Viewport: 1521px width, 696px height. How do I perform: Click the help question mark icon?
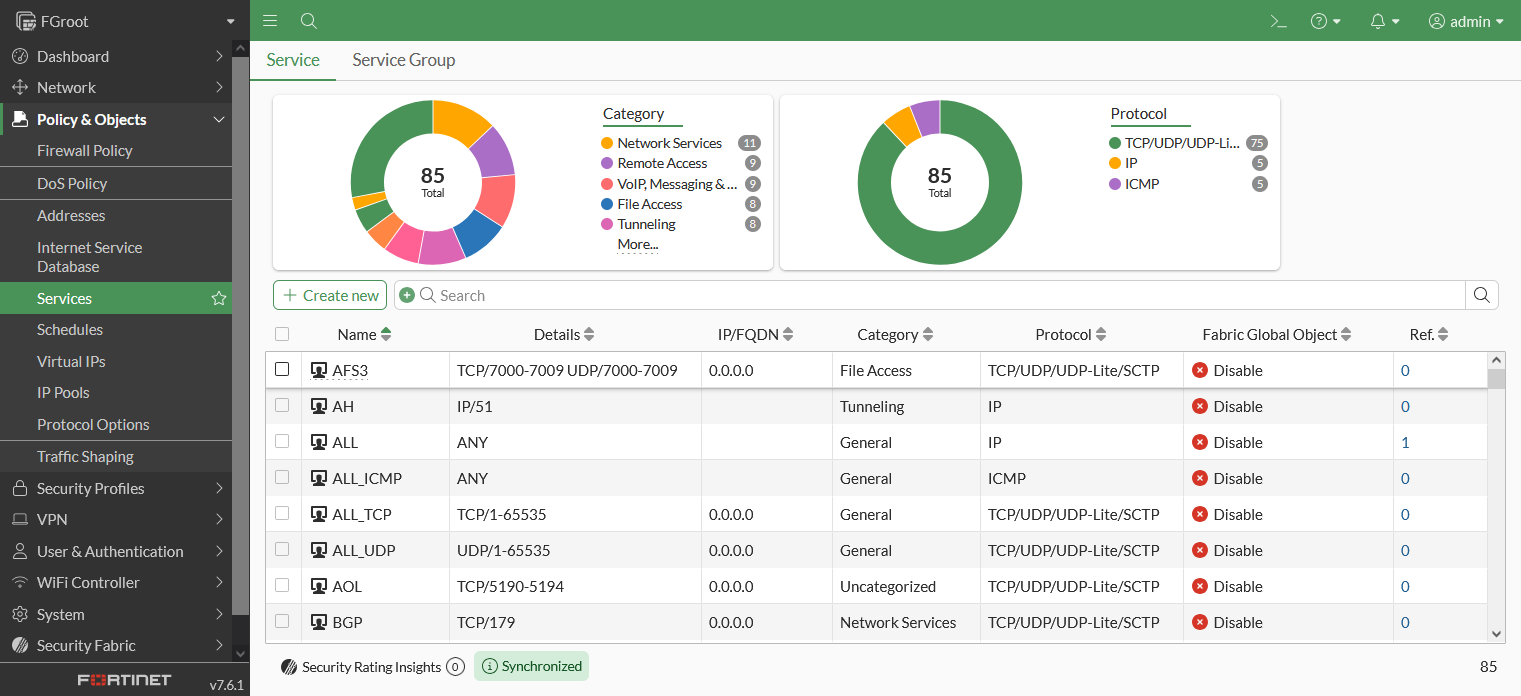tap(1325, 21)
